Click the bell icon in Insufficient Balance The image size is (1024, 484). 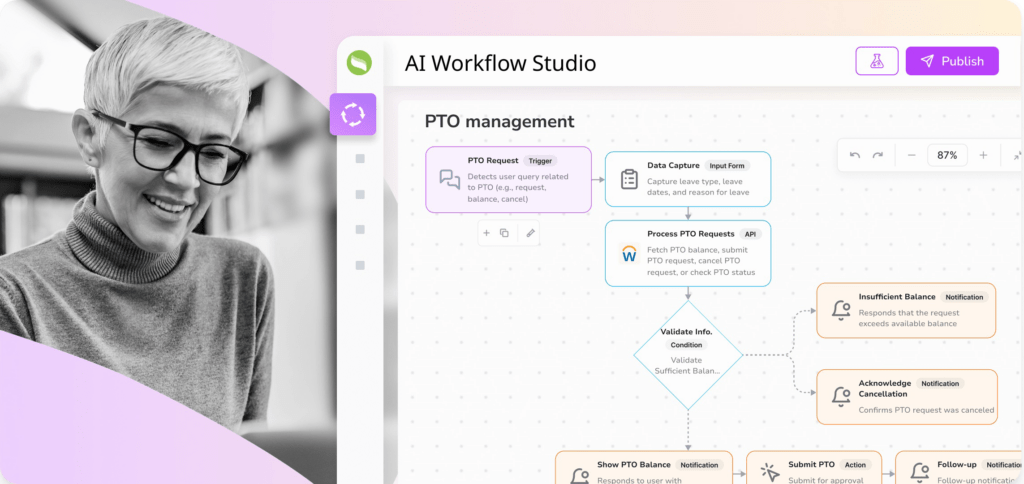click(841, 310)
